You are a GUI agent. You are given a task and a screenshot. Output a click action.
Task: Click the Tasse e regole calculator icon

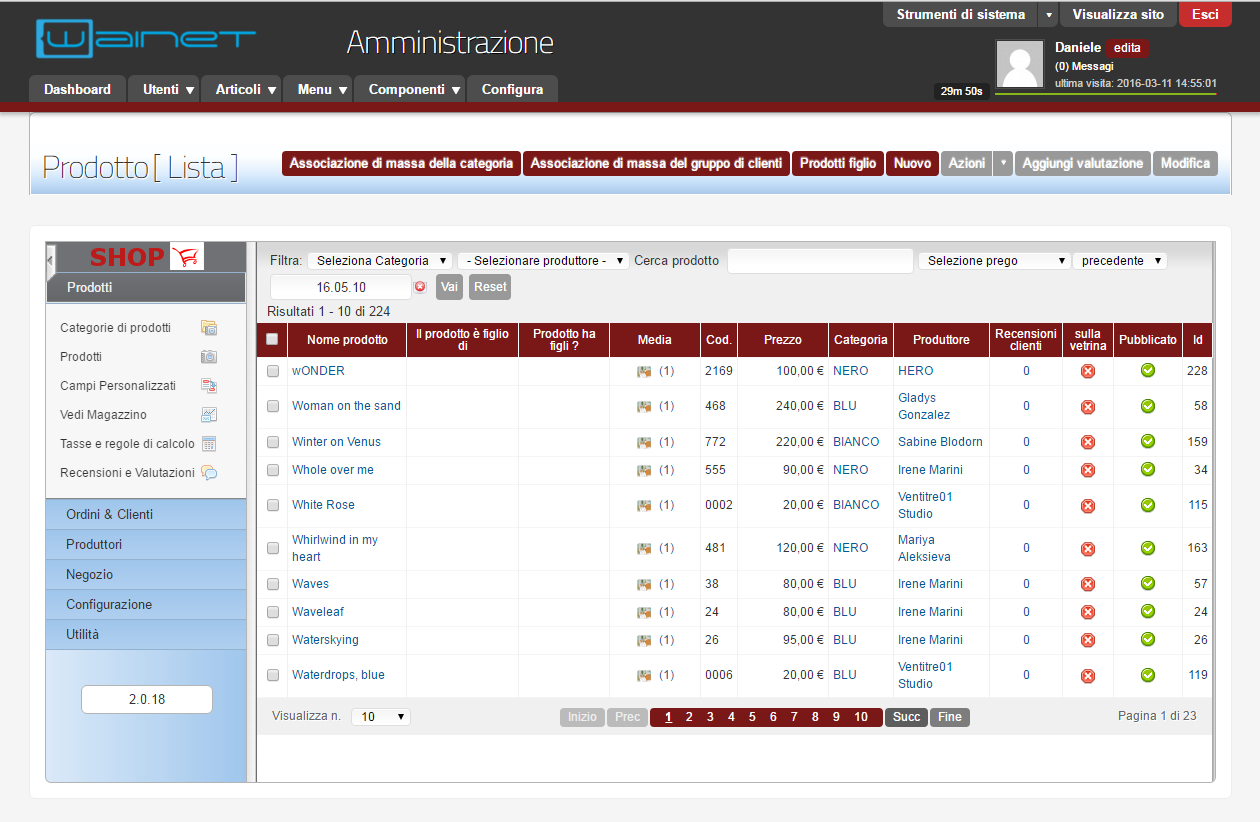tap(209, 444)
